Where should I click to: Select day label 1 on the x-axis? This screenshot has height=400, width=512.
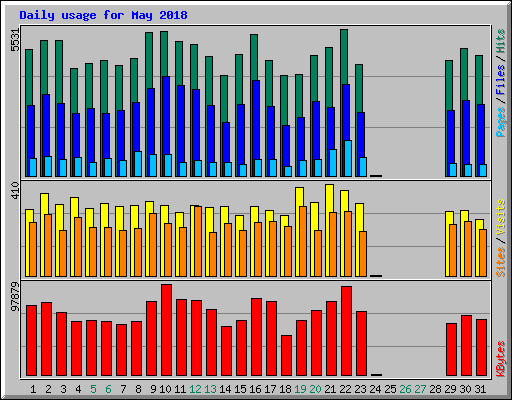[33, 389]
